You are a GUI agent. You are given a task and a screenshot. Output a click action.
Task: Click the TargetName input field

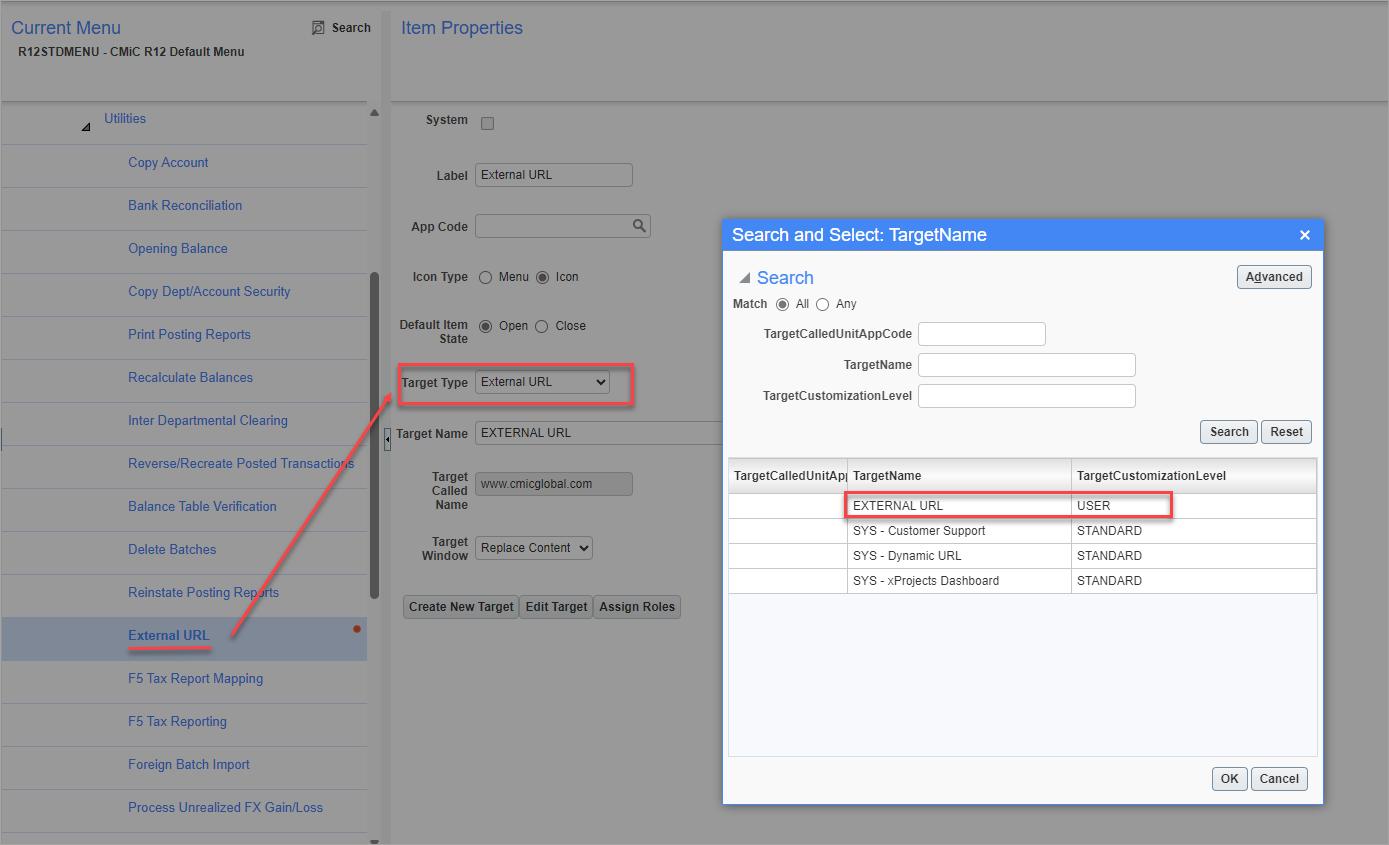pos(1026,364)
